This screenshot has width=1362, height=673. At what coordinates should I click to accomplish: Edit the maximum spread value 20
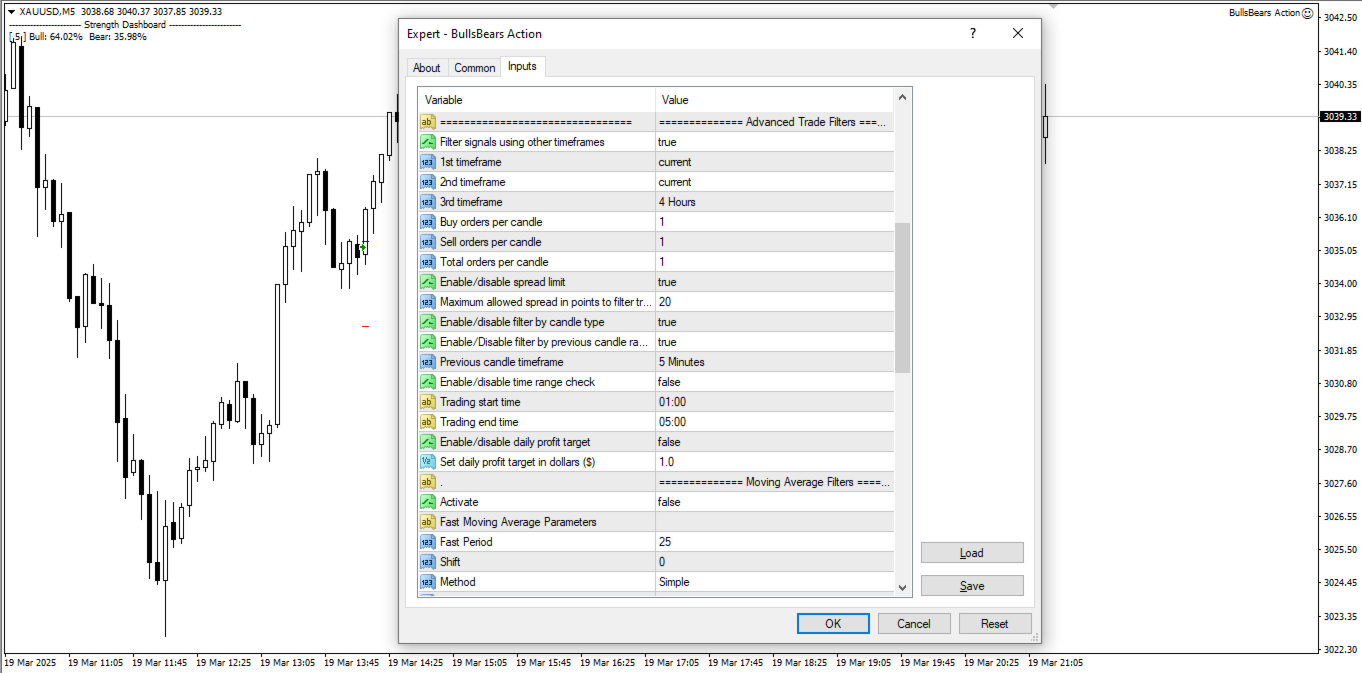click(x=775, y=302)
